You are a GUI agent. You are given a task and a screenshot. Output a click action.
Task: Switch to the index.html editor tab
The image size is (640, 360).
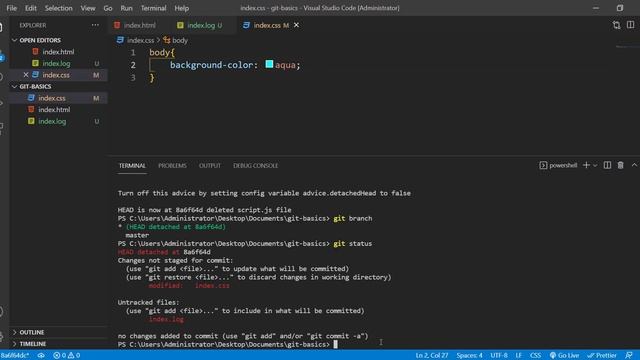point(135,25)
